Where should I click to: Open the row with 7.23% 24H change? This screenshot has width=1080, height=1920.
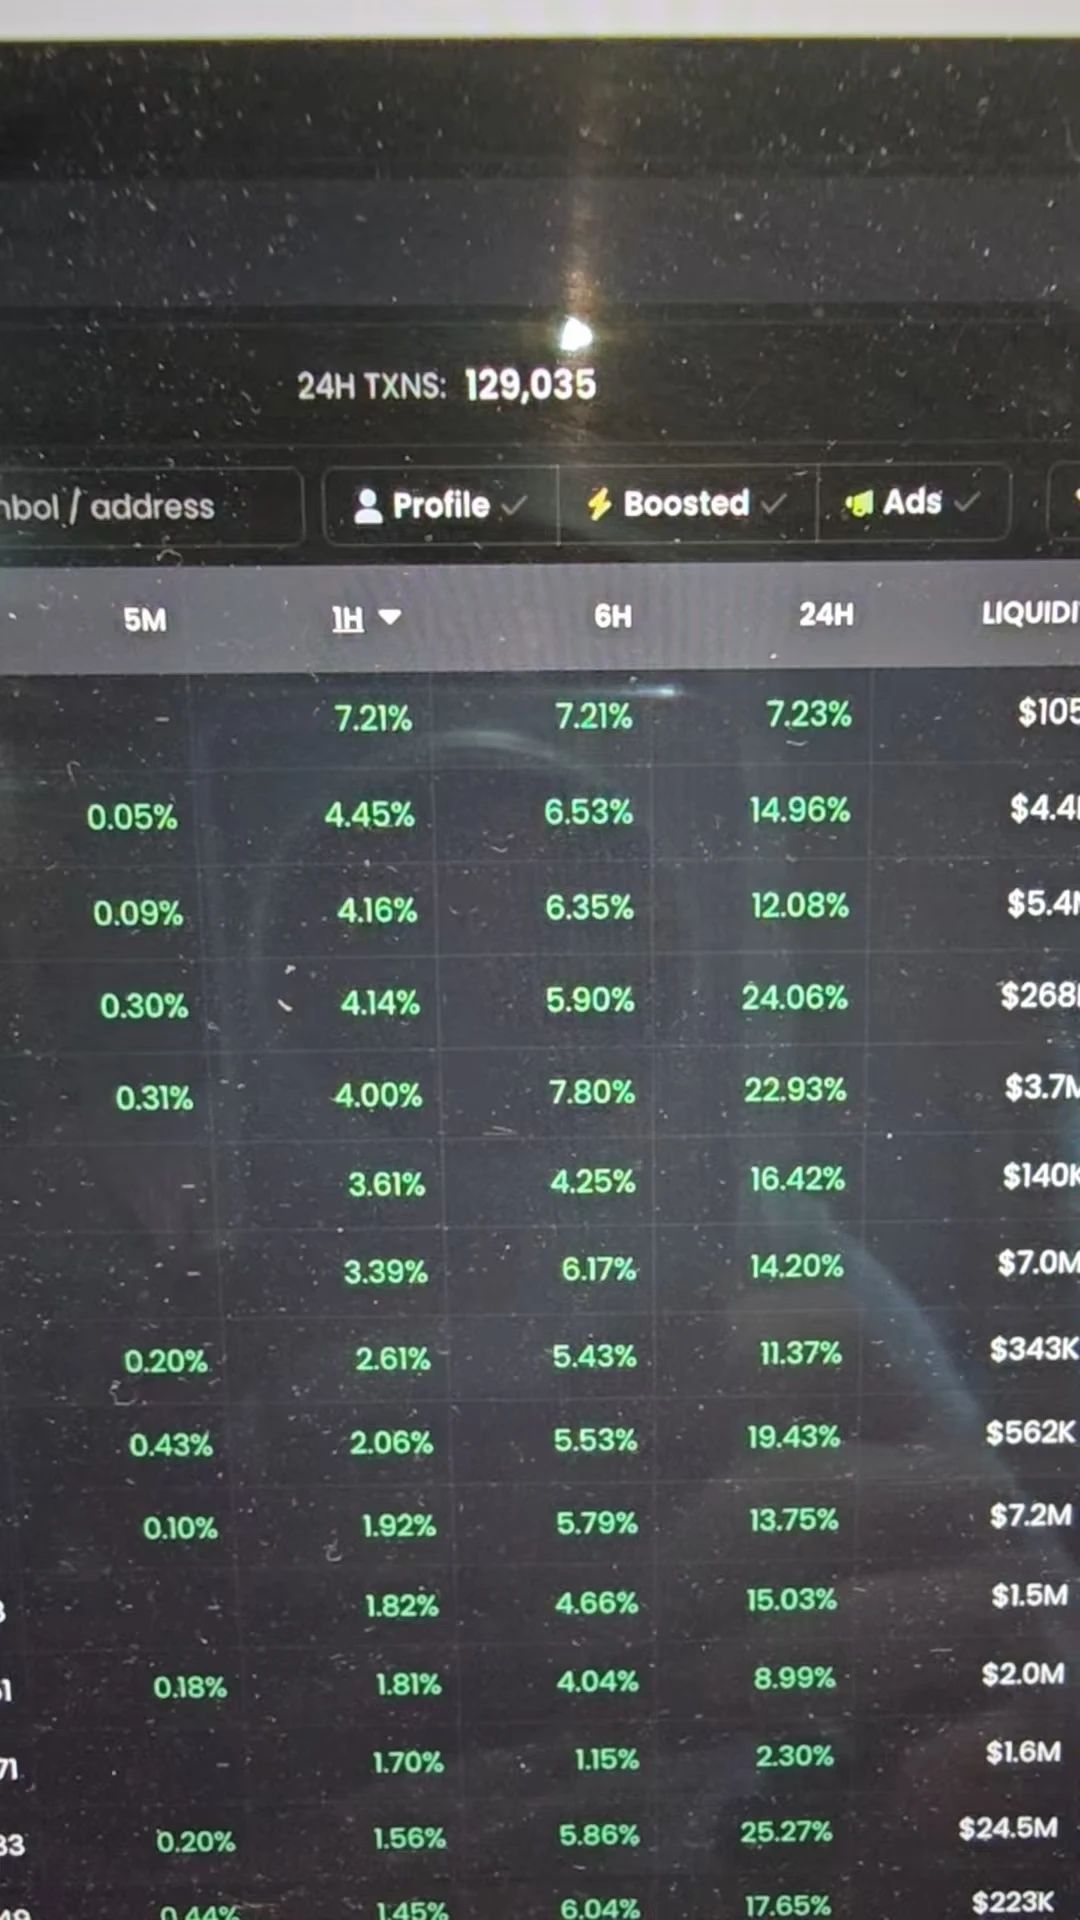[x=540, y=716]
